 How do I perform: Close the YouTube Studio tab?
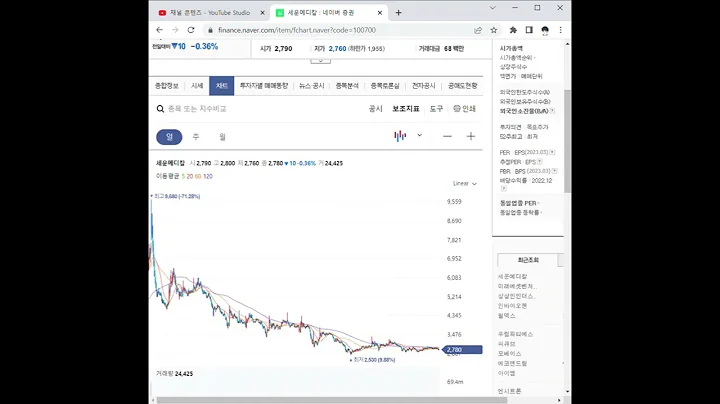click(x=263, y=13)
